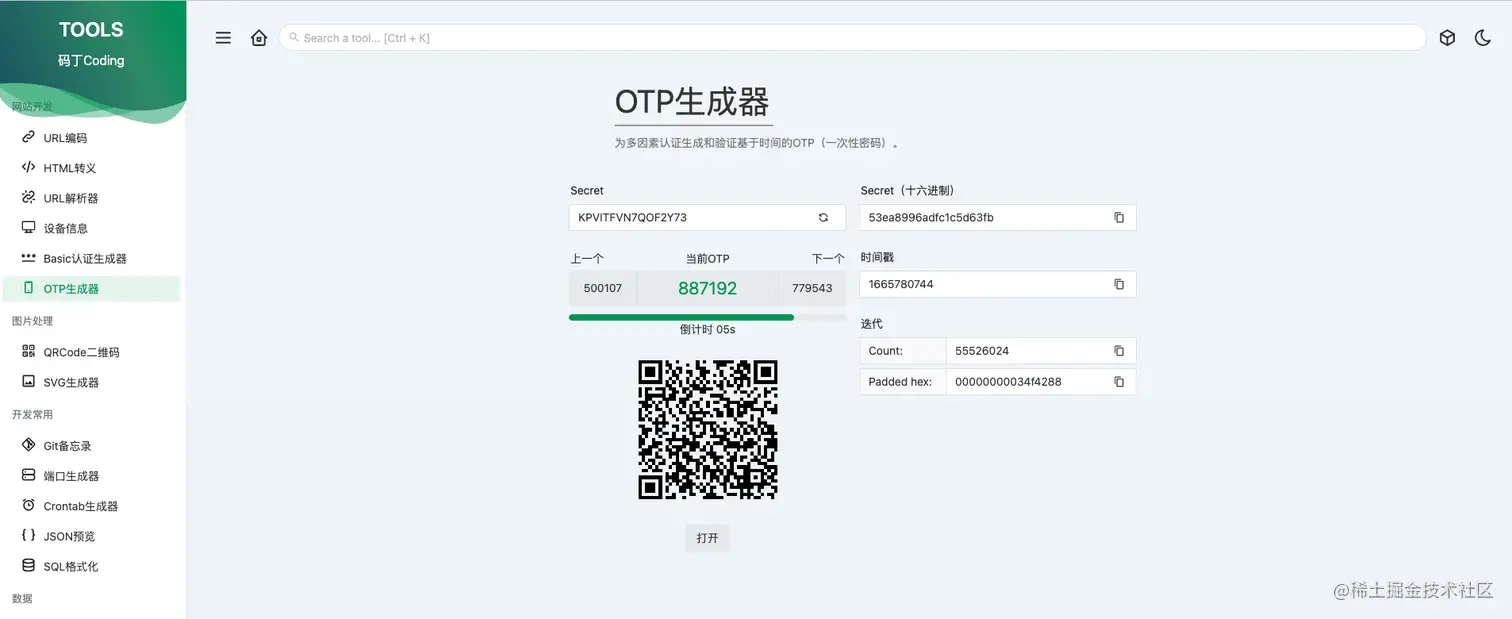The height and width of the screenshot is (619, 1512).
Task: Click the OTP生成器 page heading
Action: click(x=692, y=102)
